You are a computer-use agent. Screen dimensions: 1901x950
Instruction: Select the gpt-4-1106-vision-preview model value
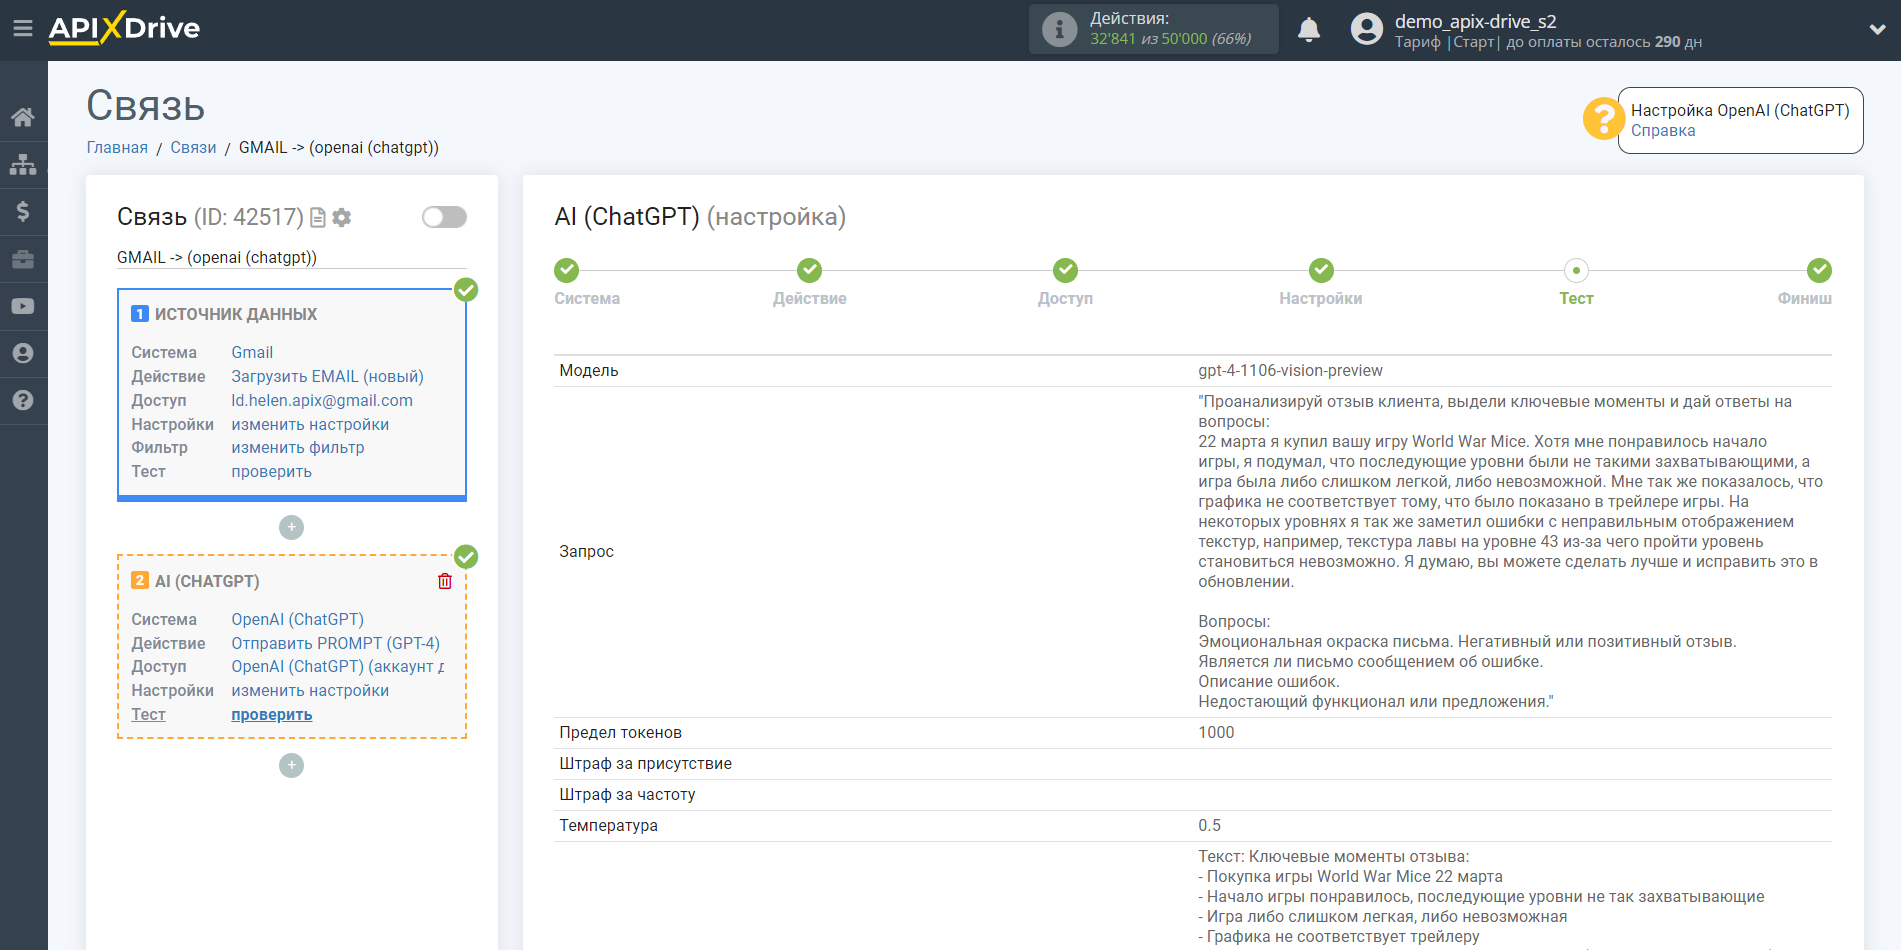click(1290, 371)
